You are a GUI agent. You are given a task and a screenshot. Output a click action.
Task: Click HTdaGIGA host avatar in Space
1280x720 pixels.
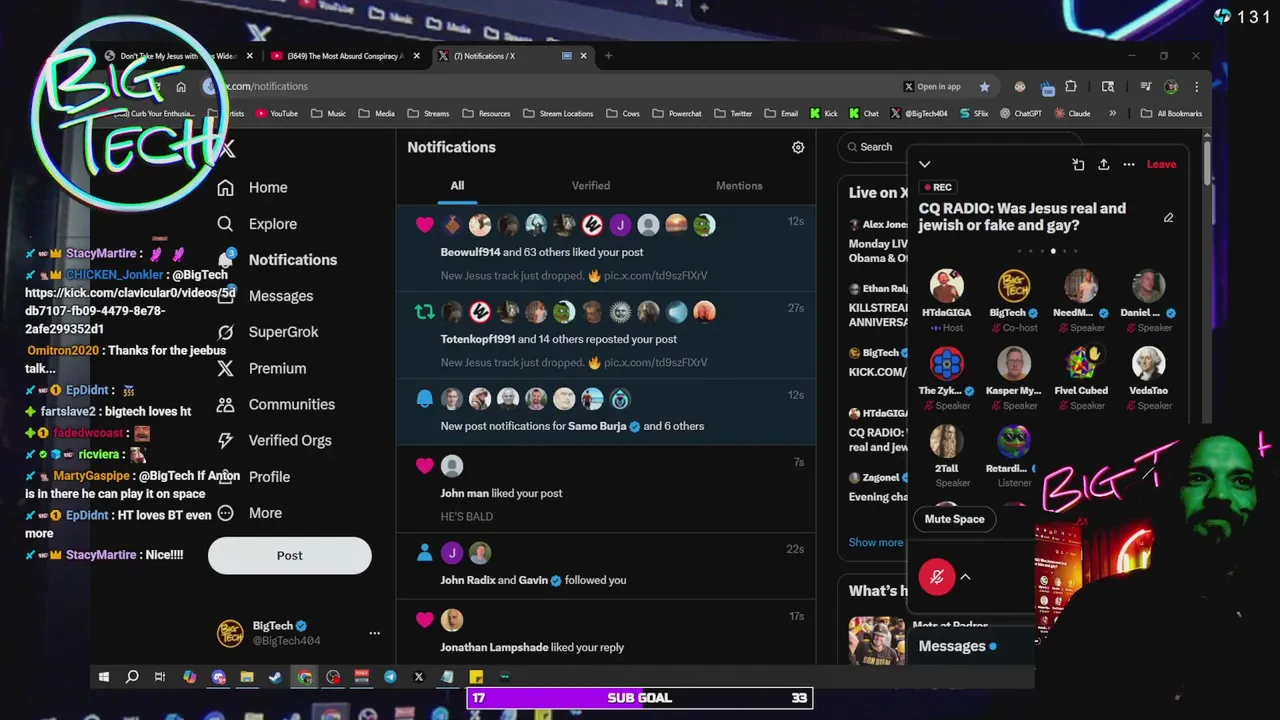coord(946,286)
